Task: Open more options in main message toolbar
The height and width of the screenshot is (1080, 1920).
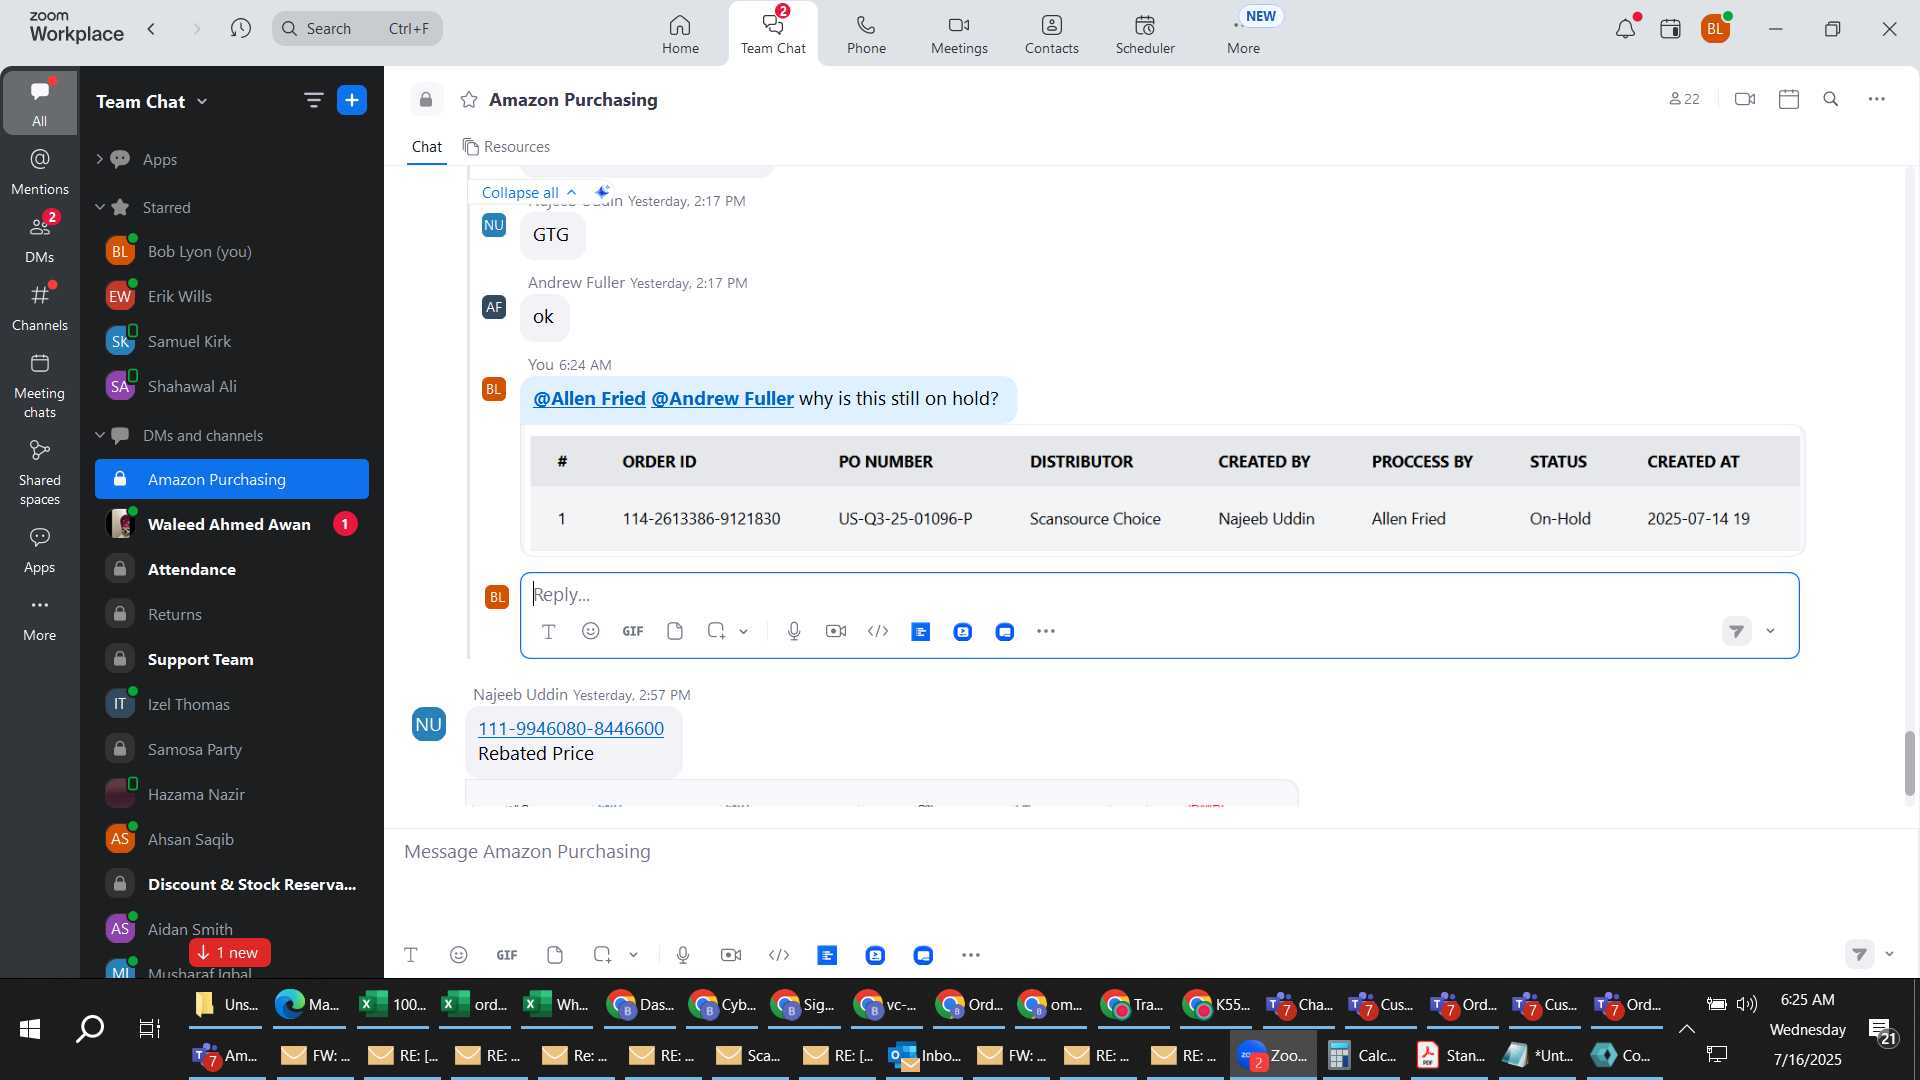Action: (971, 955)
